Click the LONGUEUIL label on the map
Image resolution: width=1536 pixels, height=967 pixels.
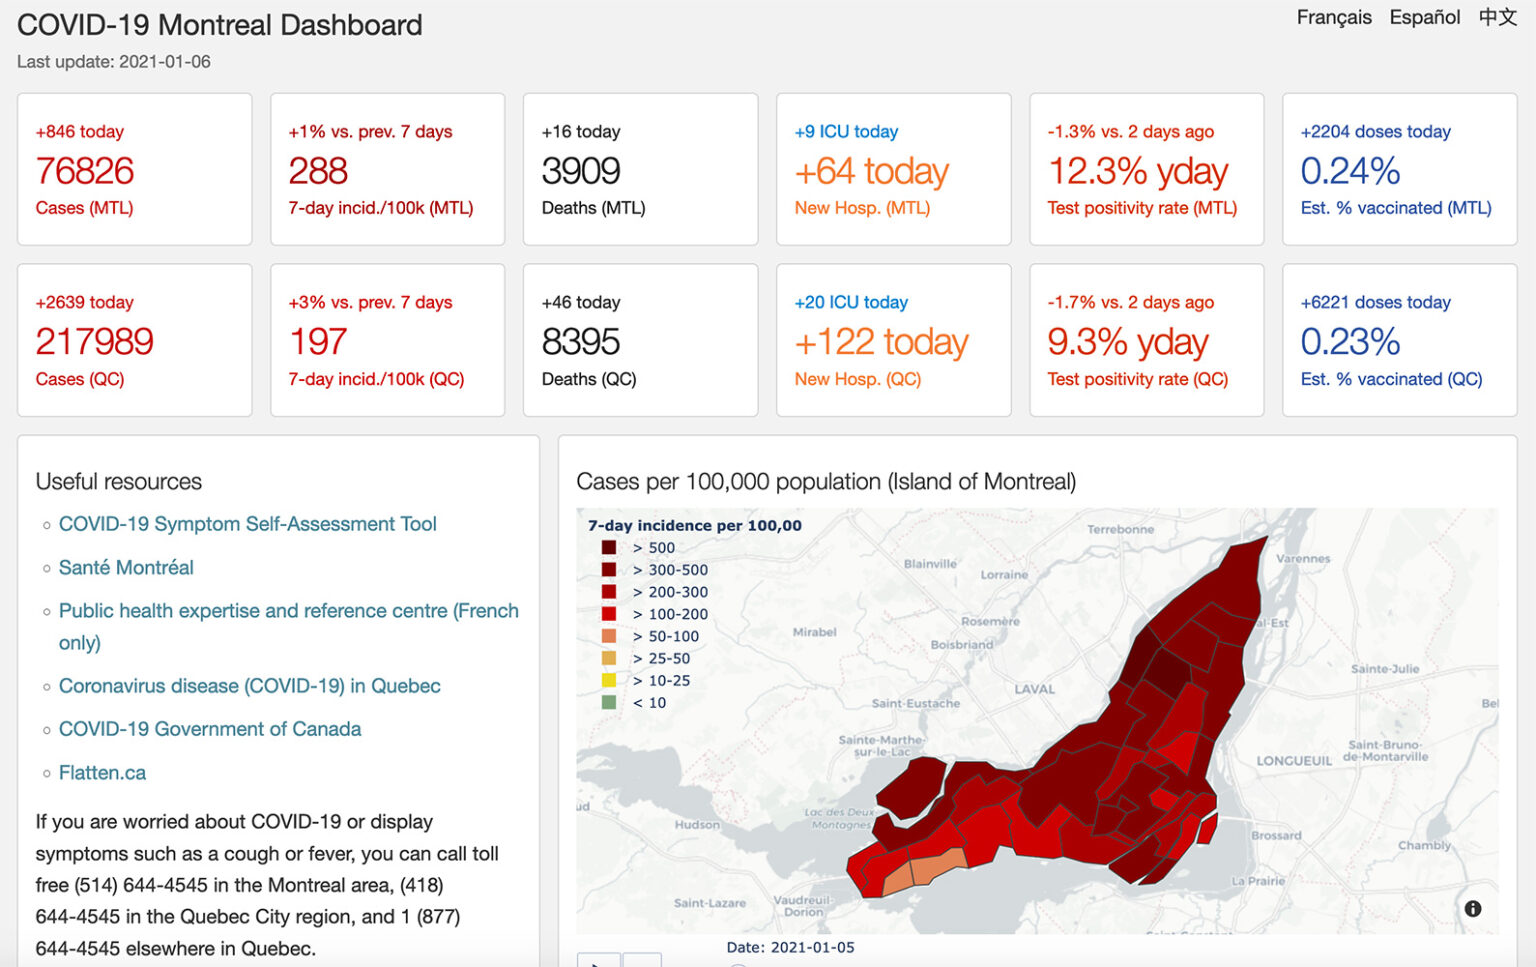1294,761
